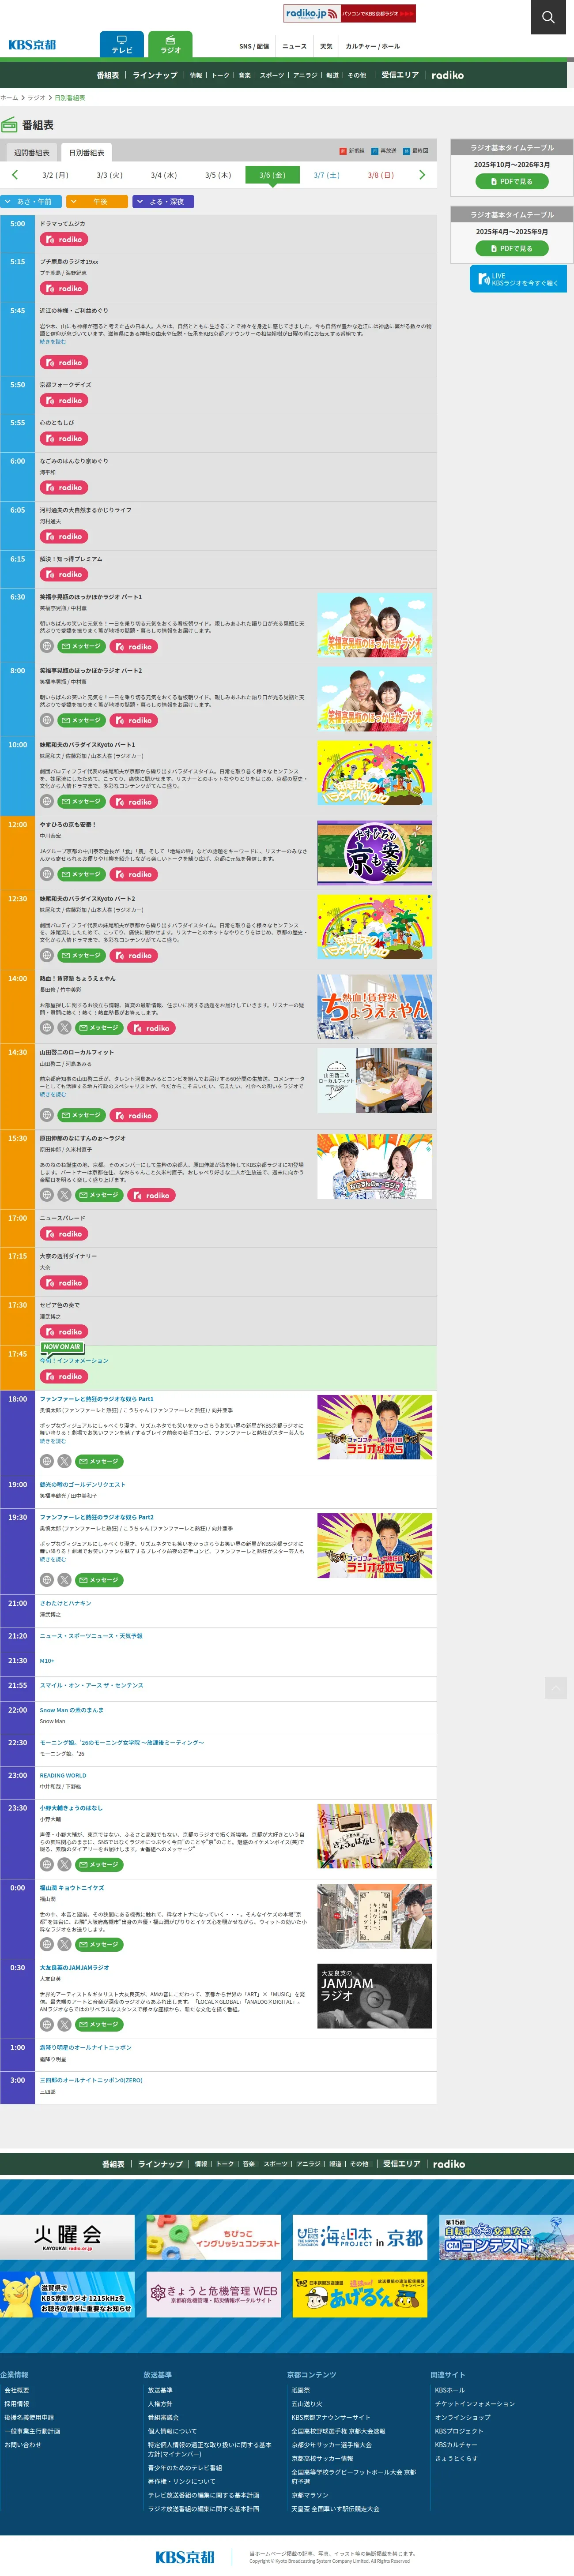The width and height of the screenshot is (574, 2576).
Task: Select the date 3/2 (月)
Action: click(x=55, y=175)
